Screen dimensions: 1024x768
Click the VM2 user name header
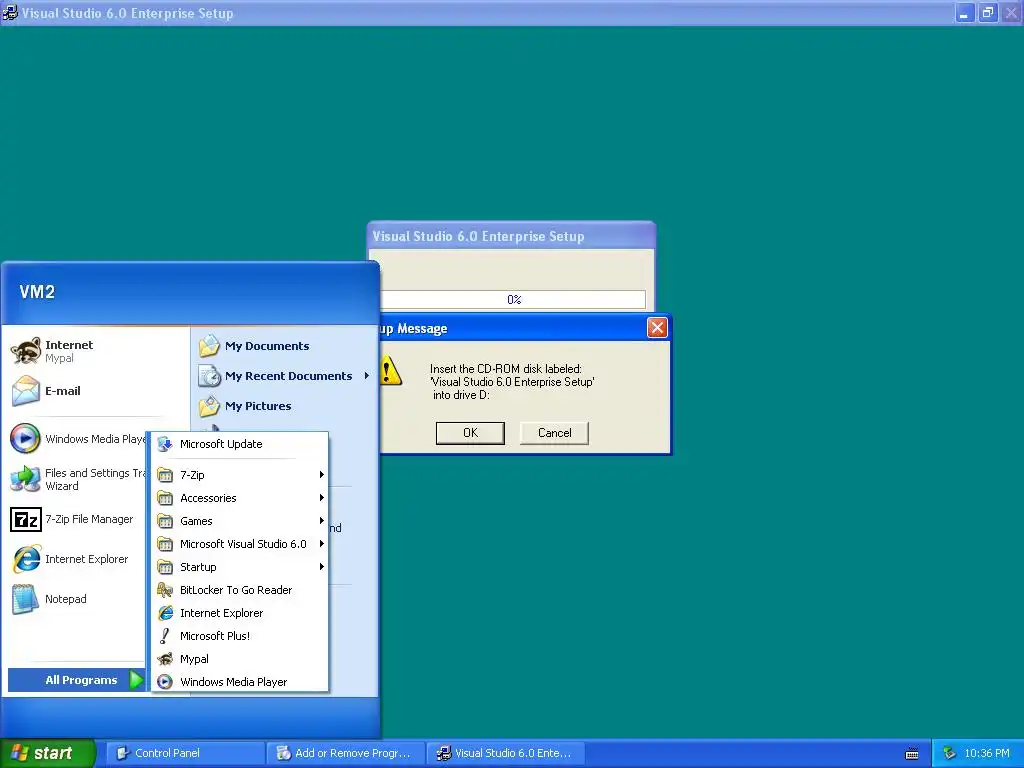37,292
